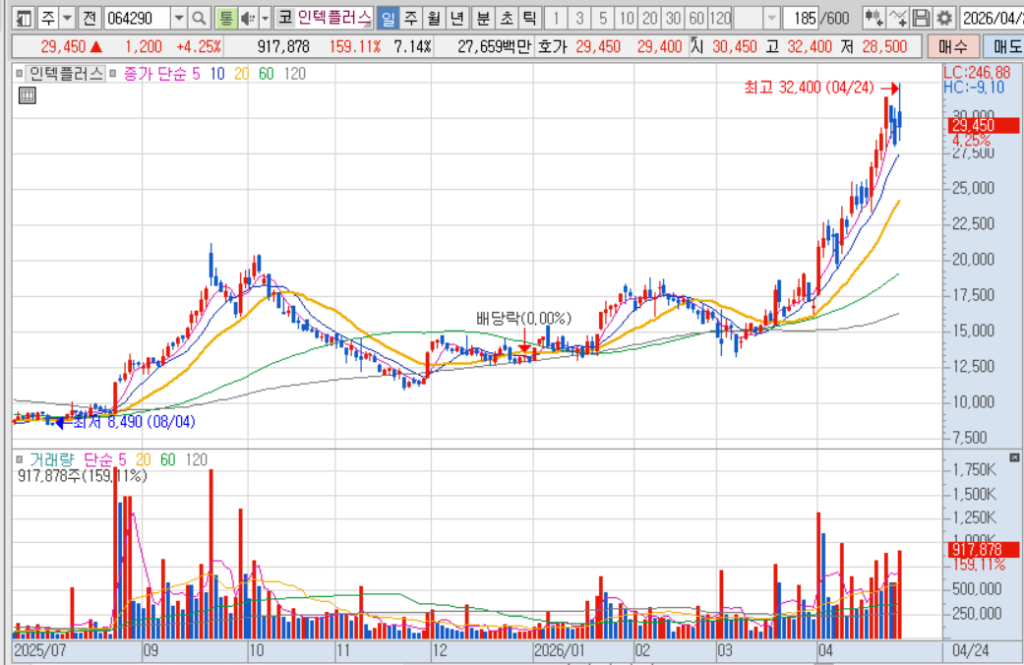Choose the 30 interval button
The width and height of the screenshot is (1024, 665).
(673, 18)
